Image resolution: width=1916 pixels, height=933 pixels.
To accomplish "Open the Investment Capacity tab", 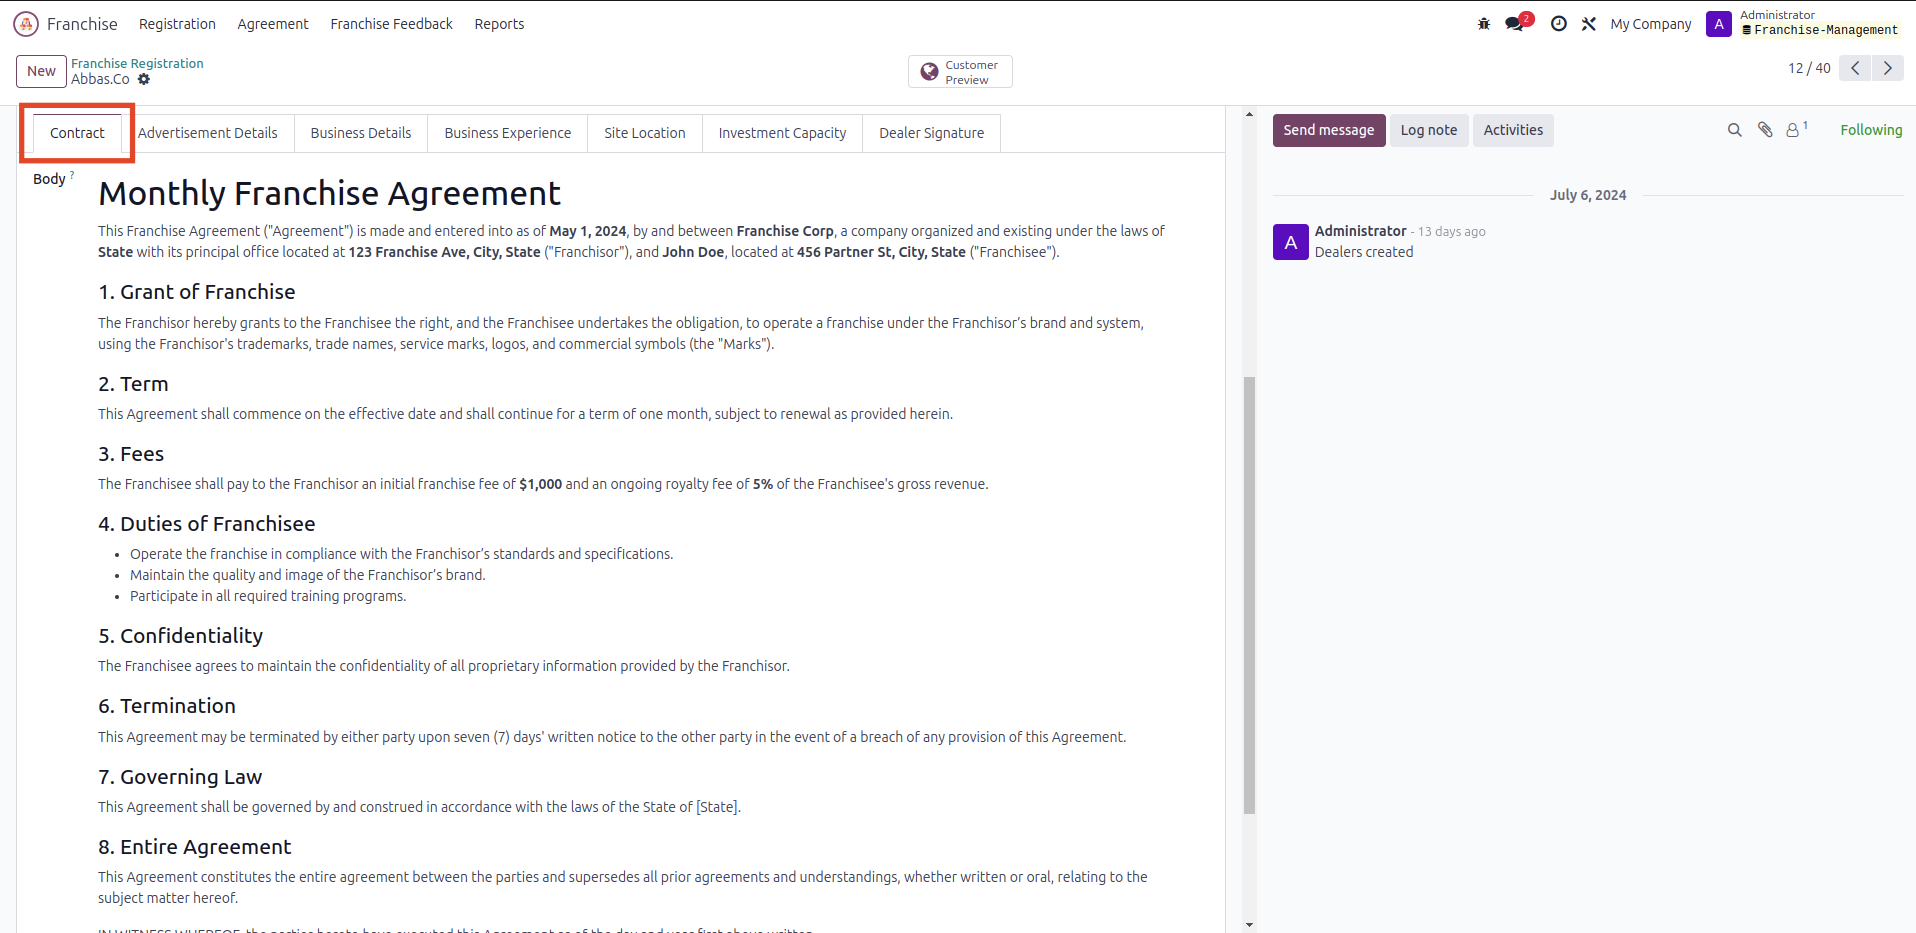I will click(782, 133).
